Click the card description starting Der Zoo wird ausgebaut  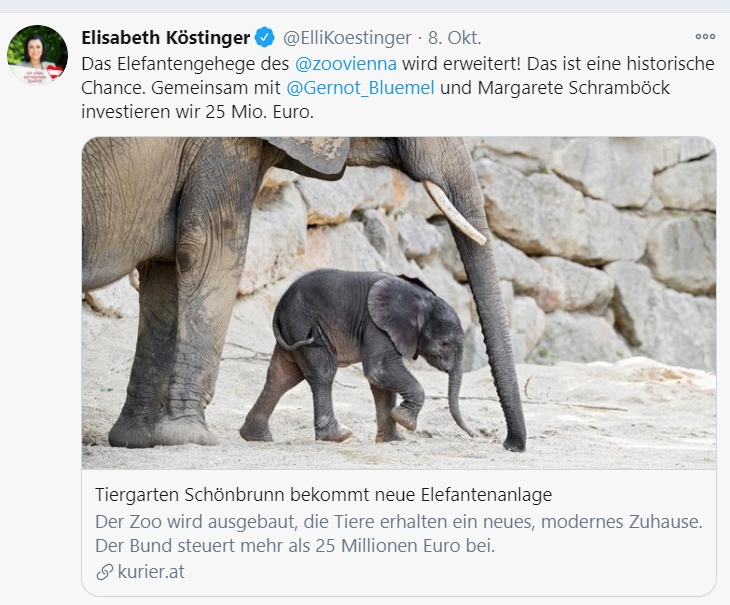399,522
